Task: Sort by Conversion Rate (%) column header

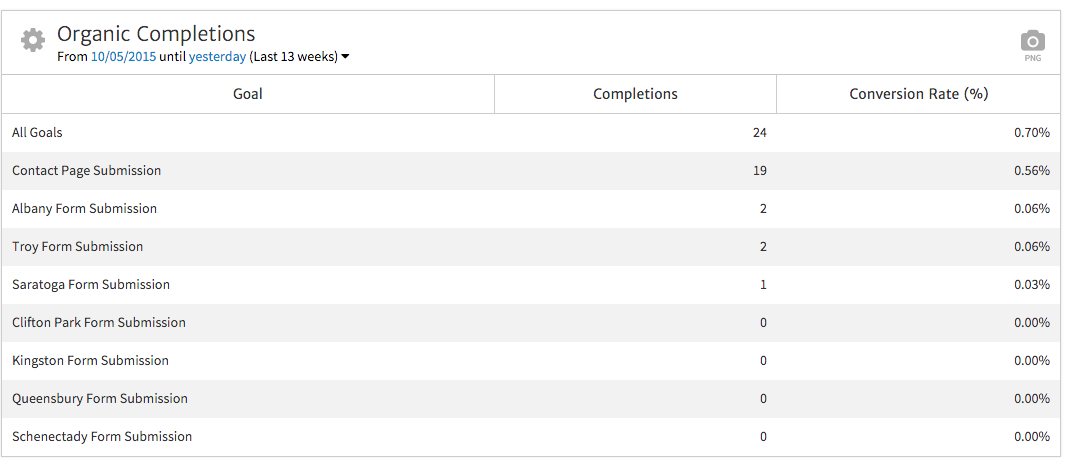Action: pyautogui.click(x=918, y=94)
